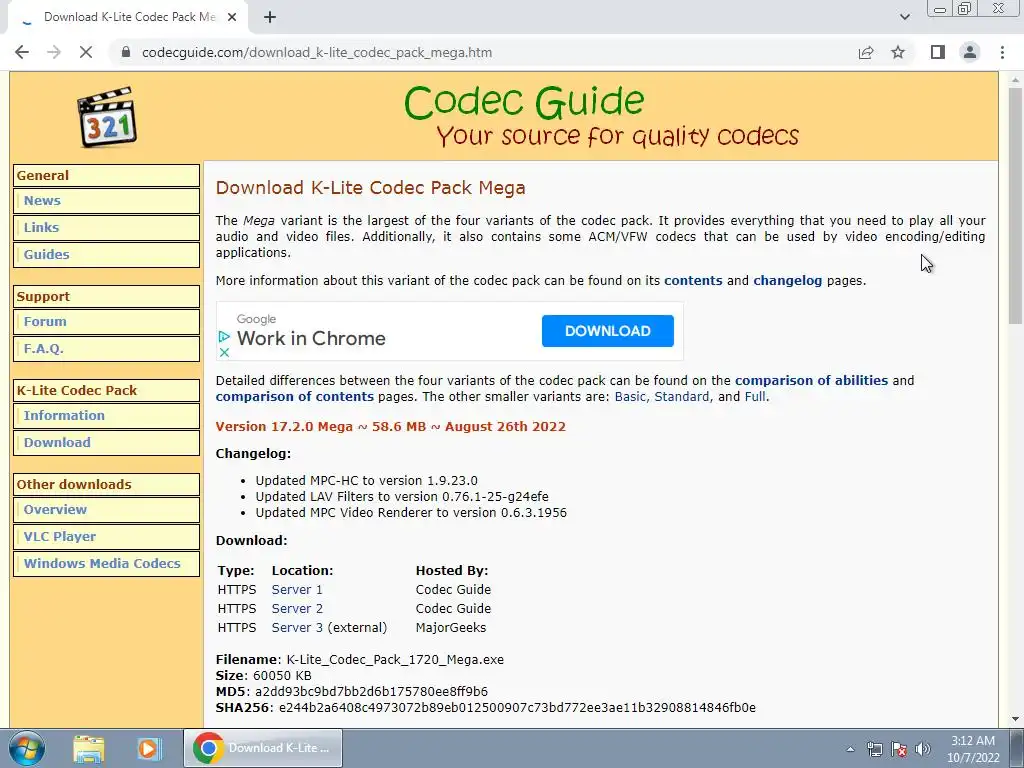
Task: Click the MD5 hash value
Action: (372, 692)
